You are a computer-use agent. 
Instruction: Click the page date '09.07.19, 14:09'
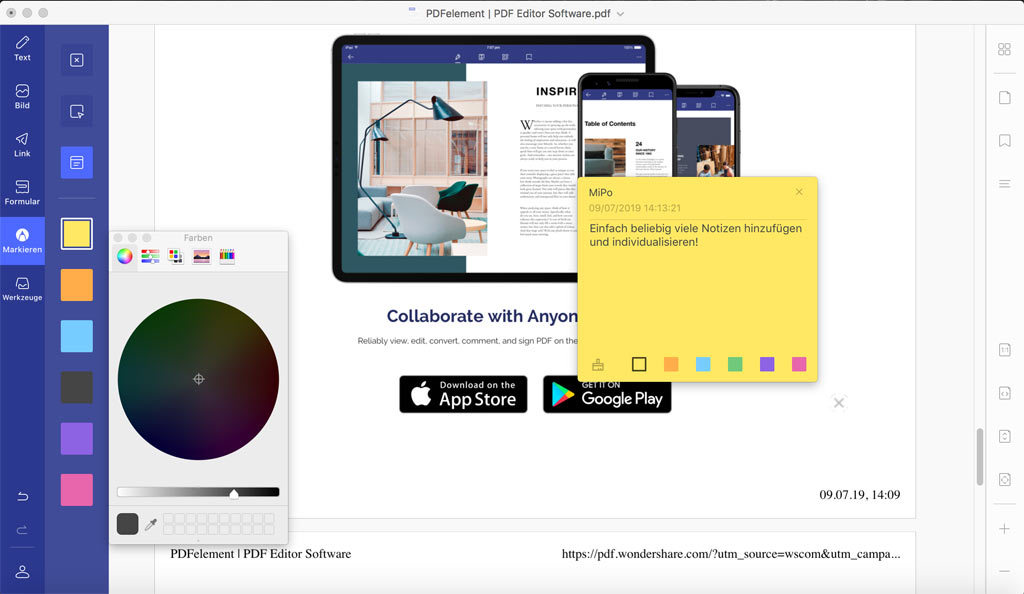[859, 495]
